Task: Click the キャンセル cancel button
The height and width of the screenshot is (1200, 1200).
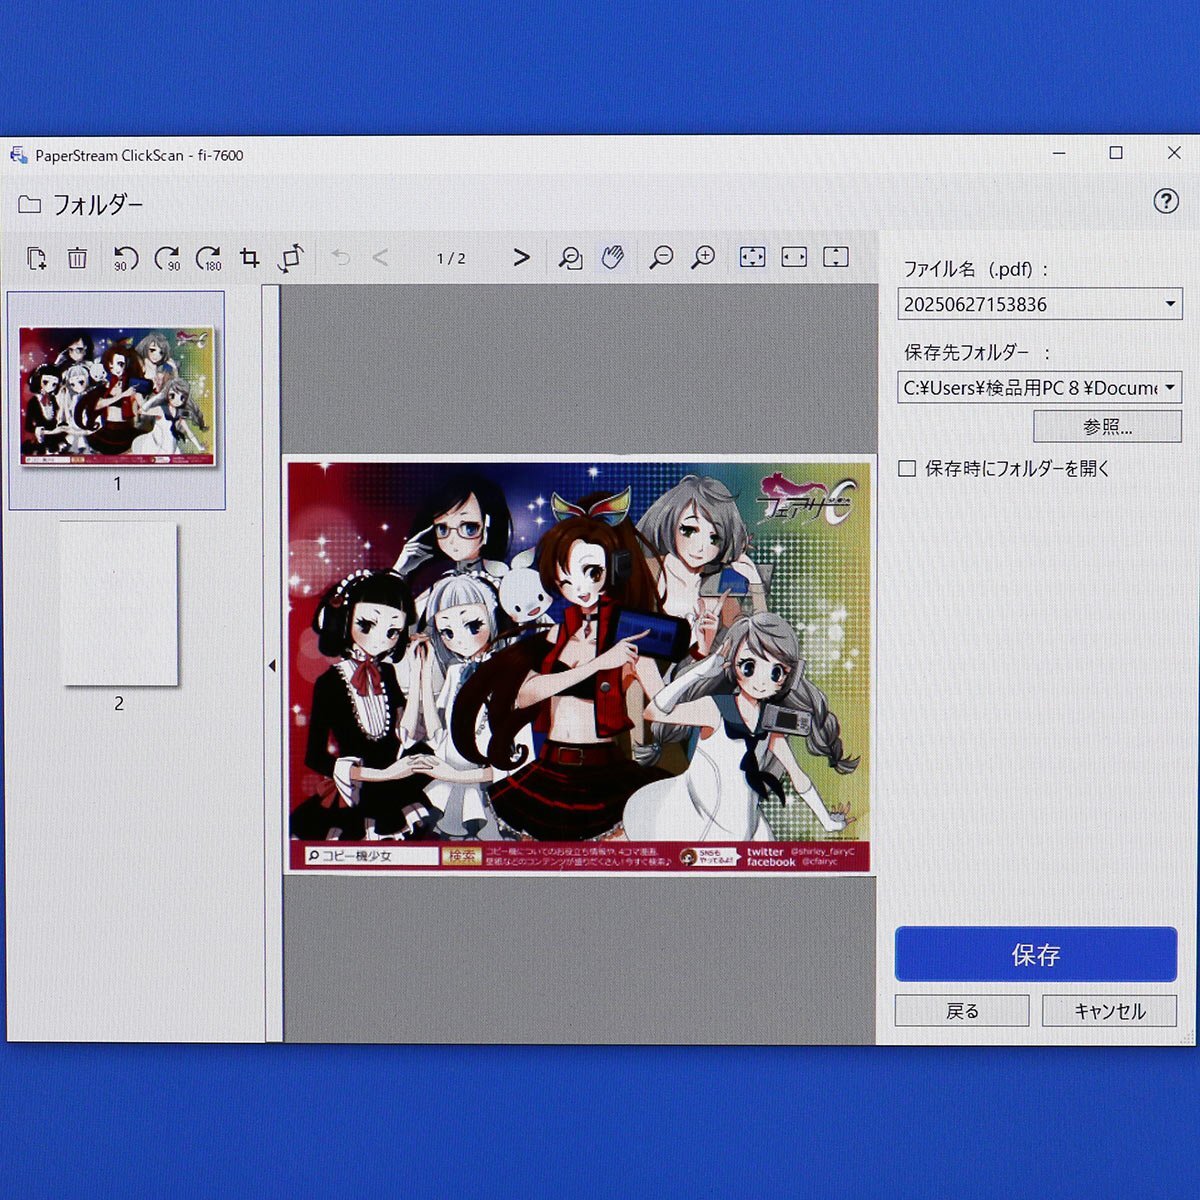Action: [x=1109, y=1011]
